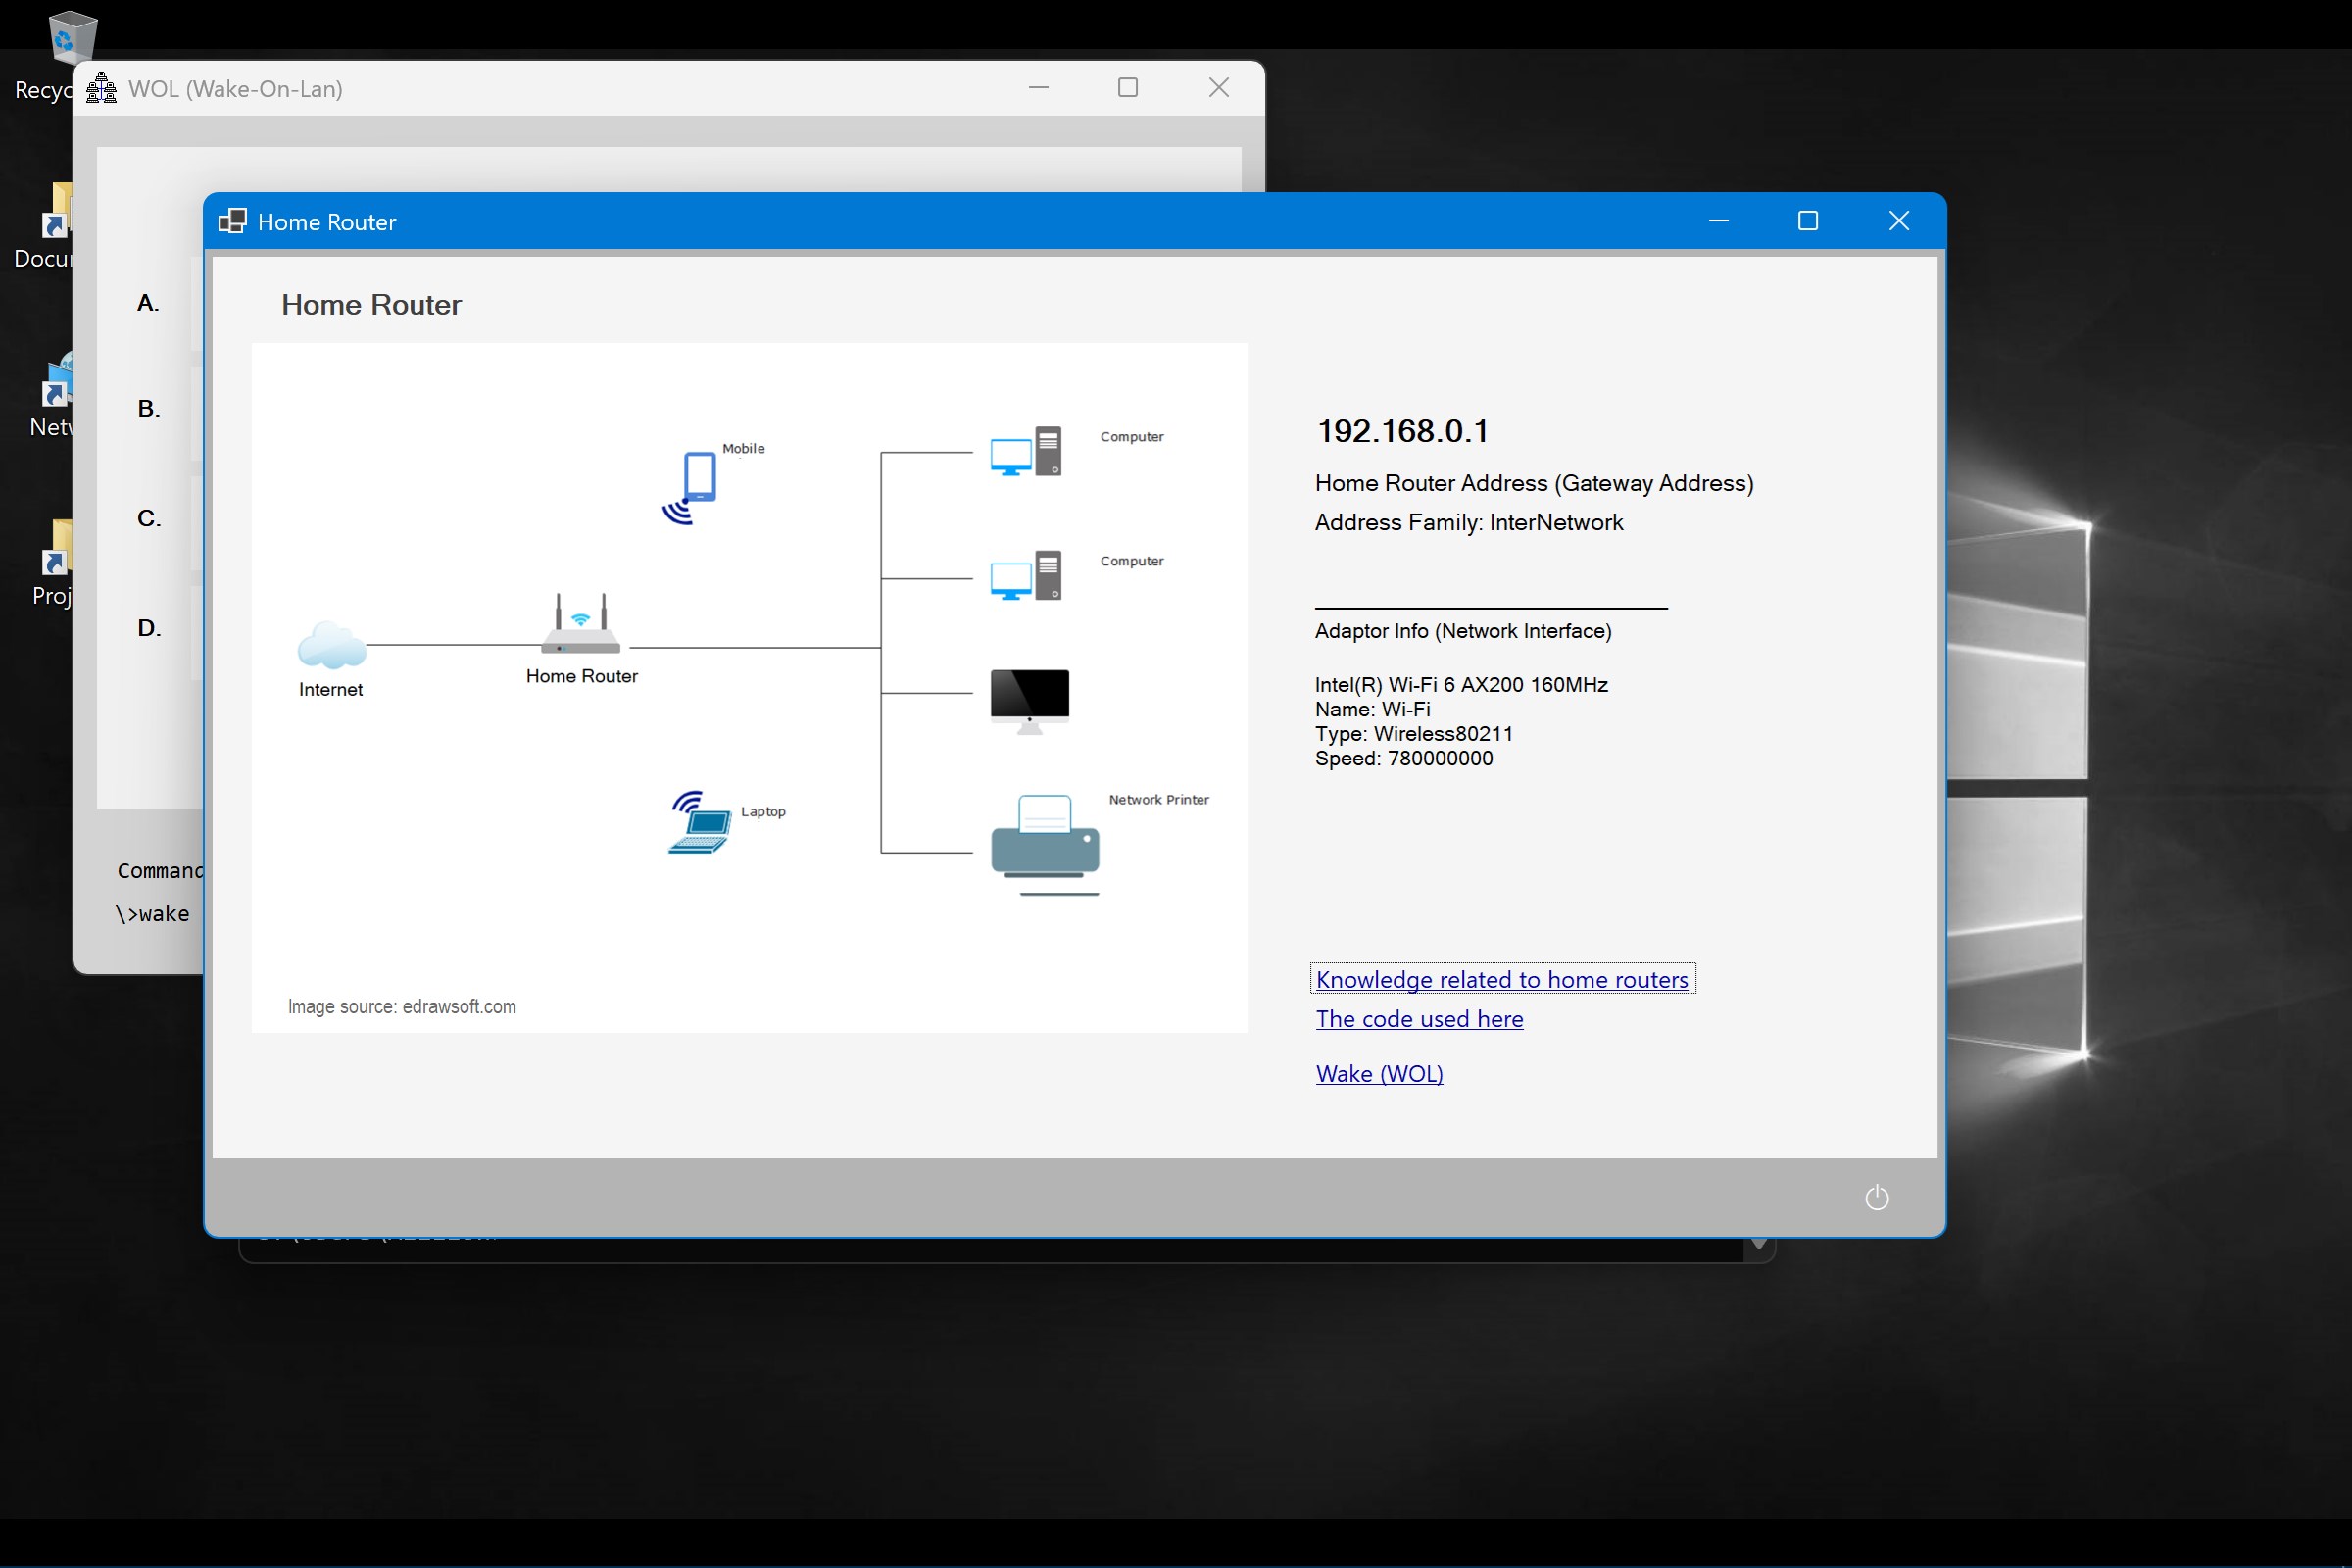2352x1568 pixels.
Task: Click Home Router window title icon
Action: [232, 221]
